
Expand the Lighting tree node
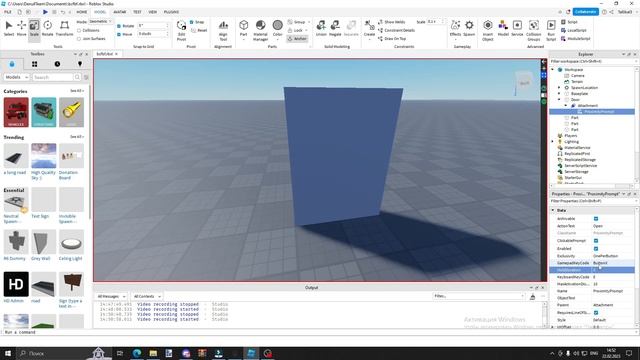(553, 142)
